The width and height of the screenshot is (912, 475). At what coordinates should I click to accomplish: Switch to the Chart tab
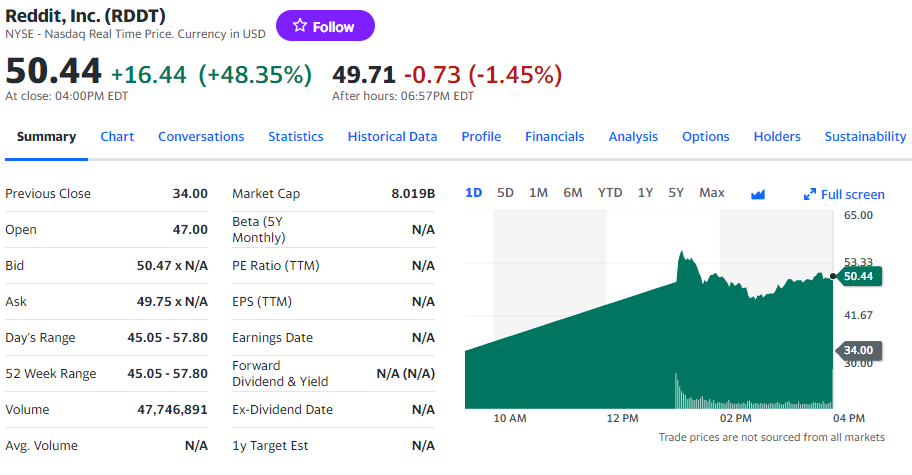coord(117,137)
